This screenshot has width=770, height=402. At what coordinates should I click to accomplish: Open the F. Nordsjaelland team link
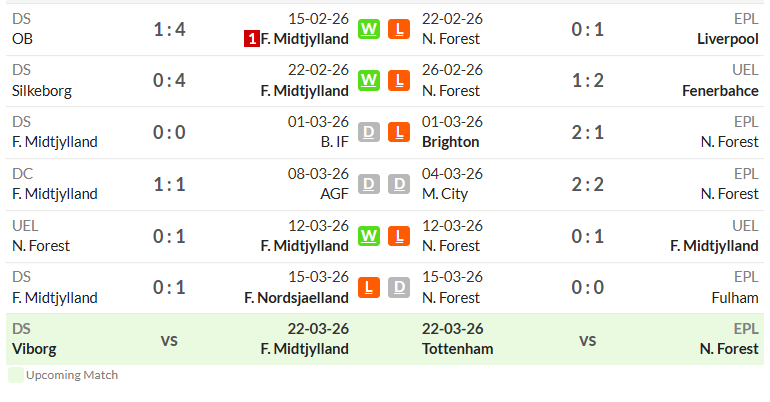297,298
